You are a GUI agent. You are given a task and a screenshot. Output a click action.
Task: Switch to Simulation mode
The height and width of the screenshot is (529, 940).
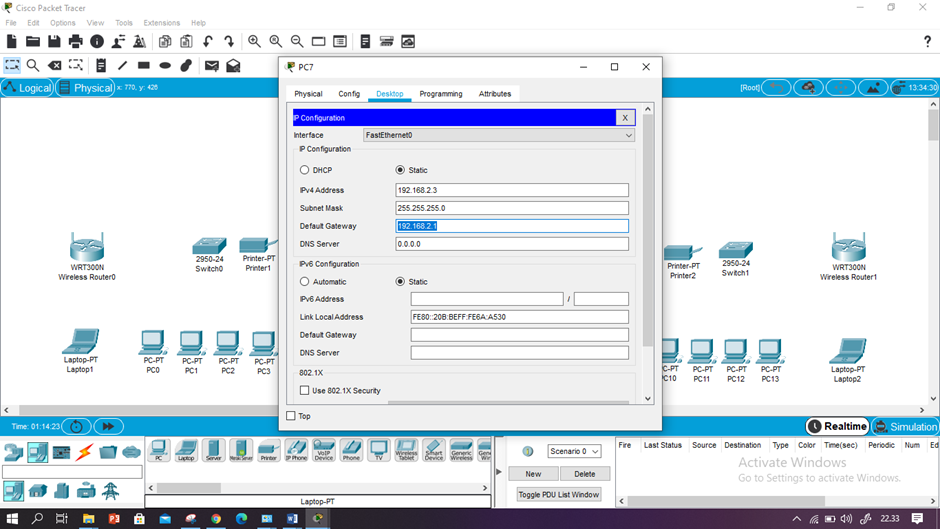coord(905,426)
